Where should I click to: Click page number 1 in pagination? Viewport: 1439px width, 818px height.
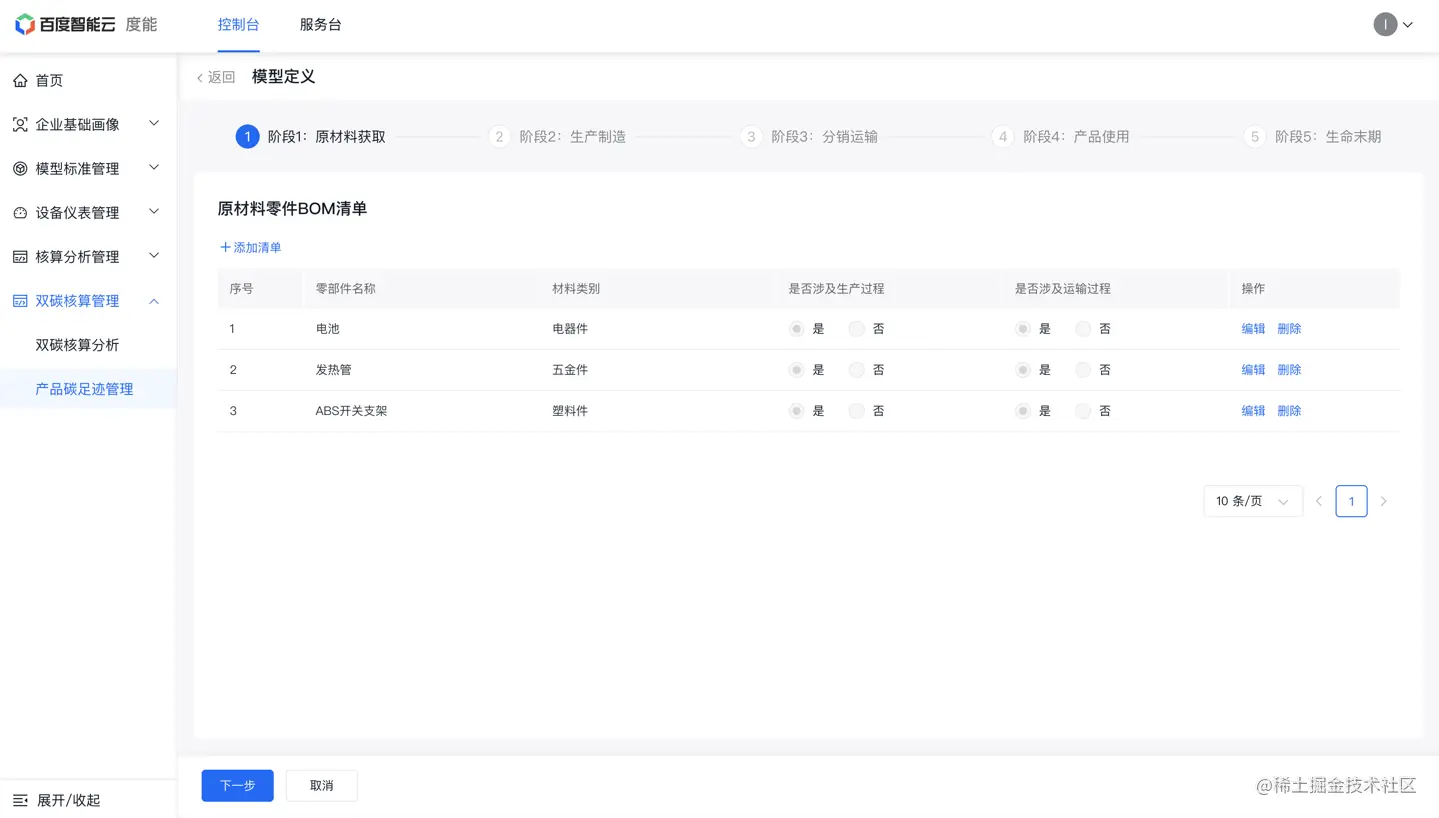point(1351,501)
